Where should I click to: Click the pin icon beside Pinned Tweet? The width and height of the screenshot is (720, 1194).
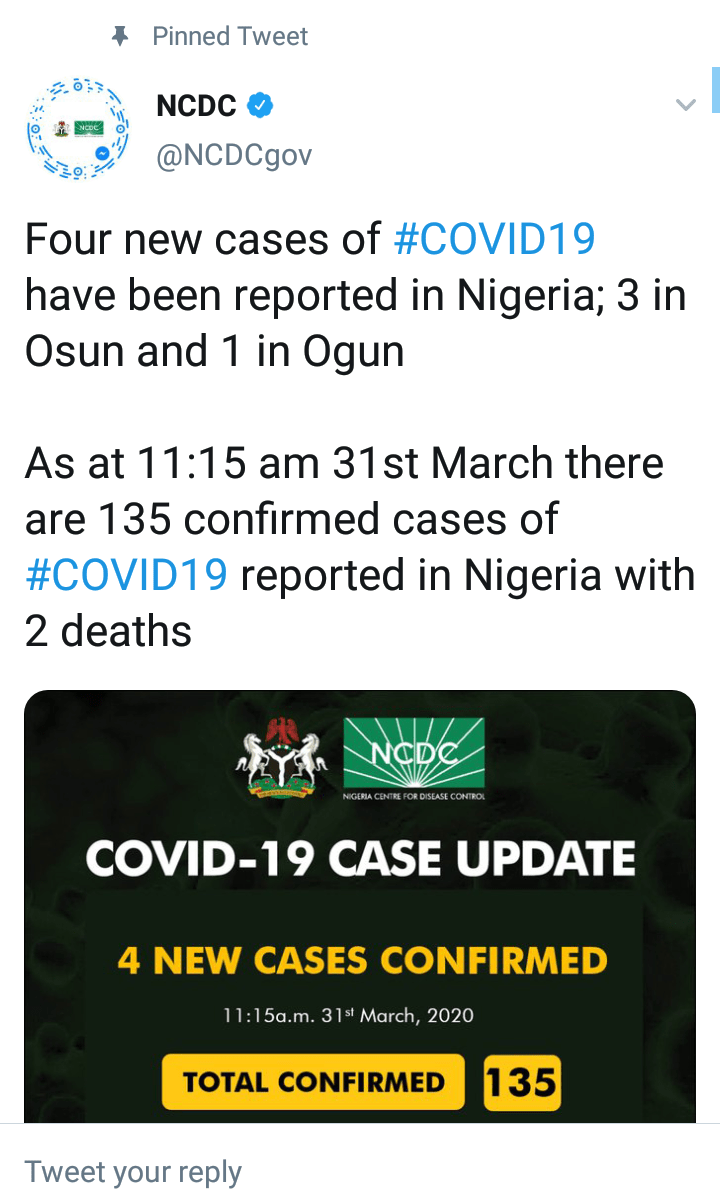[x=121, y=37]
